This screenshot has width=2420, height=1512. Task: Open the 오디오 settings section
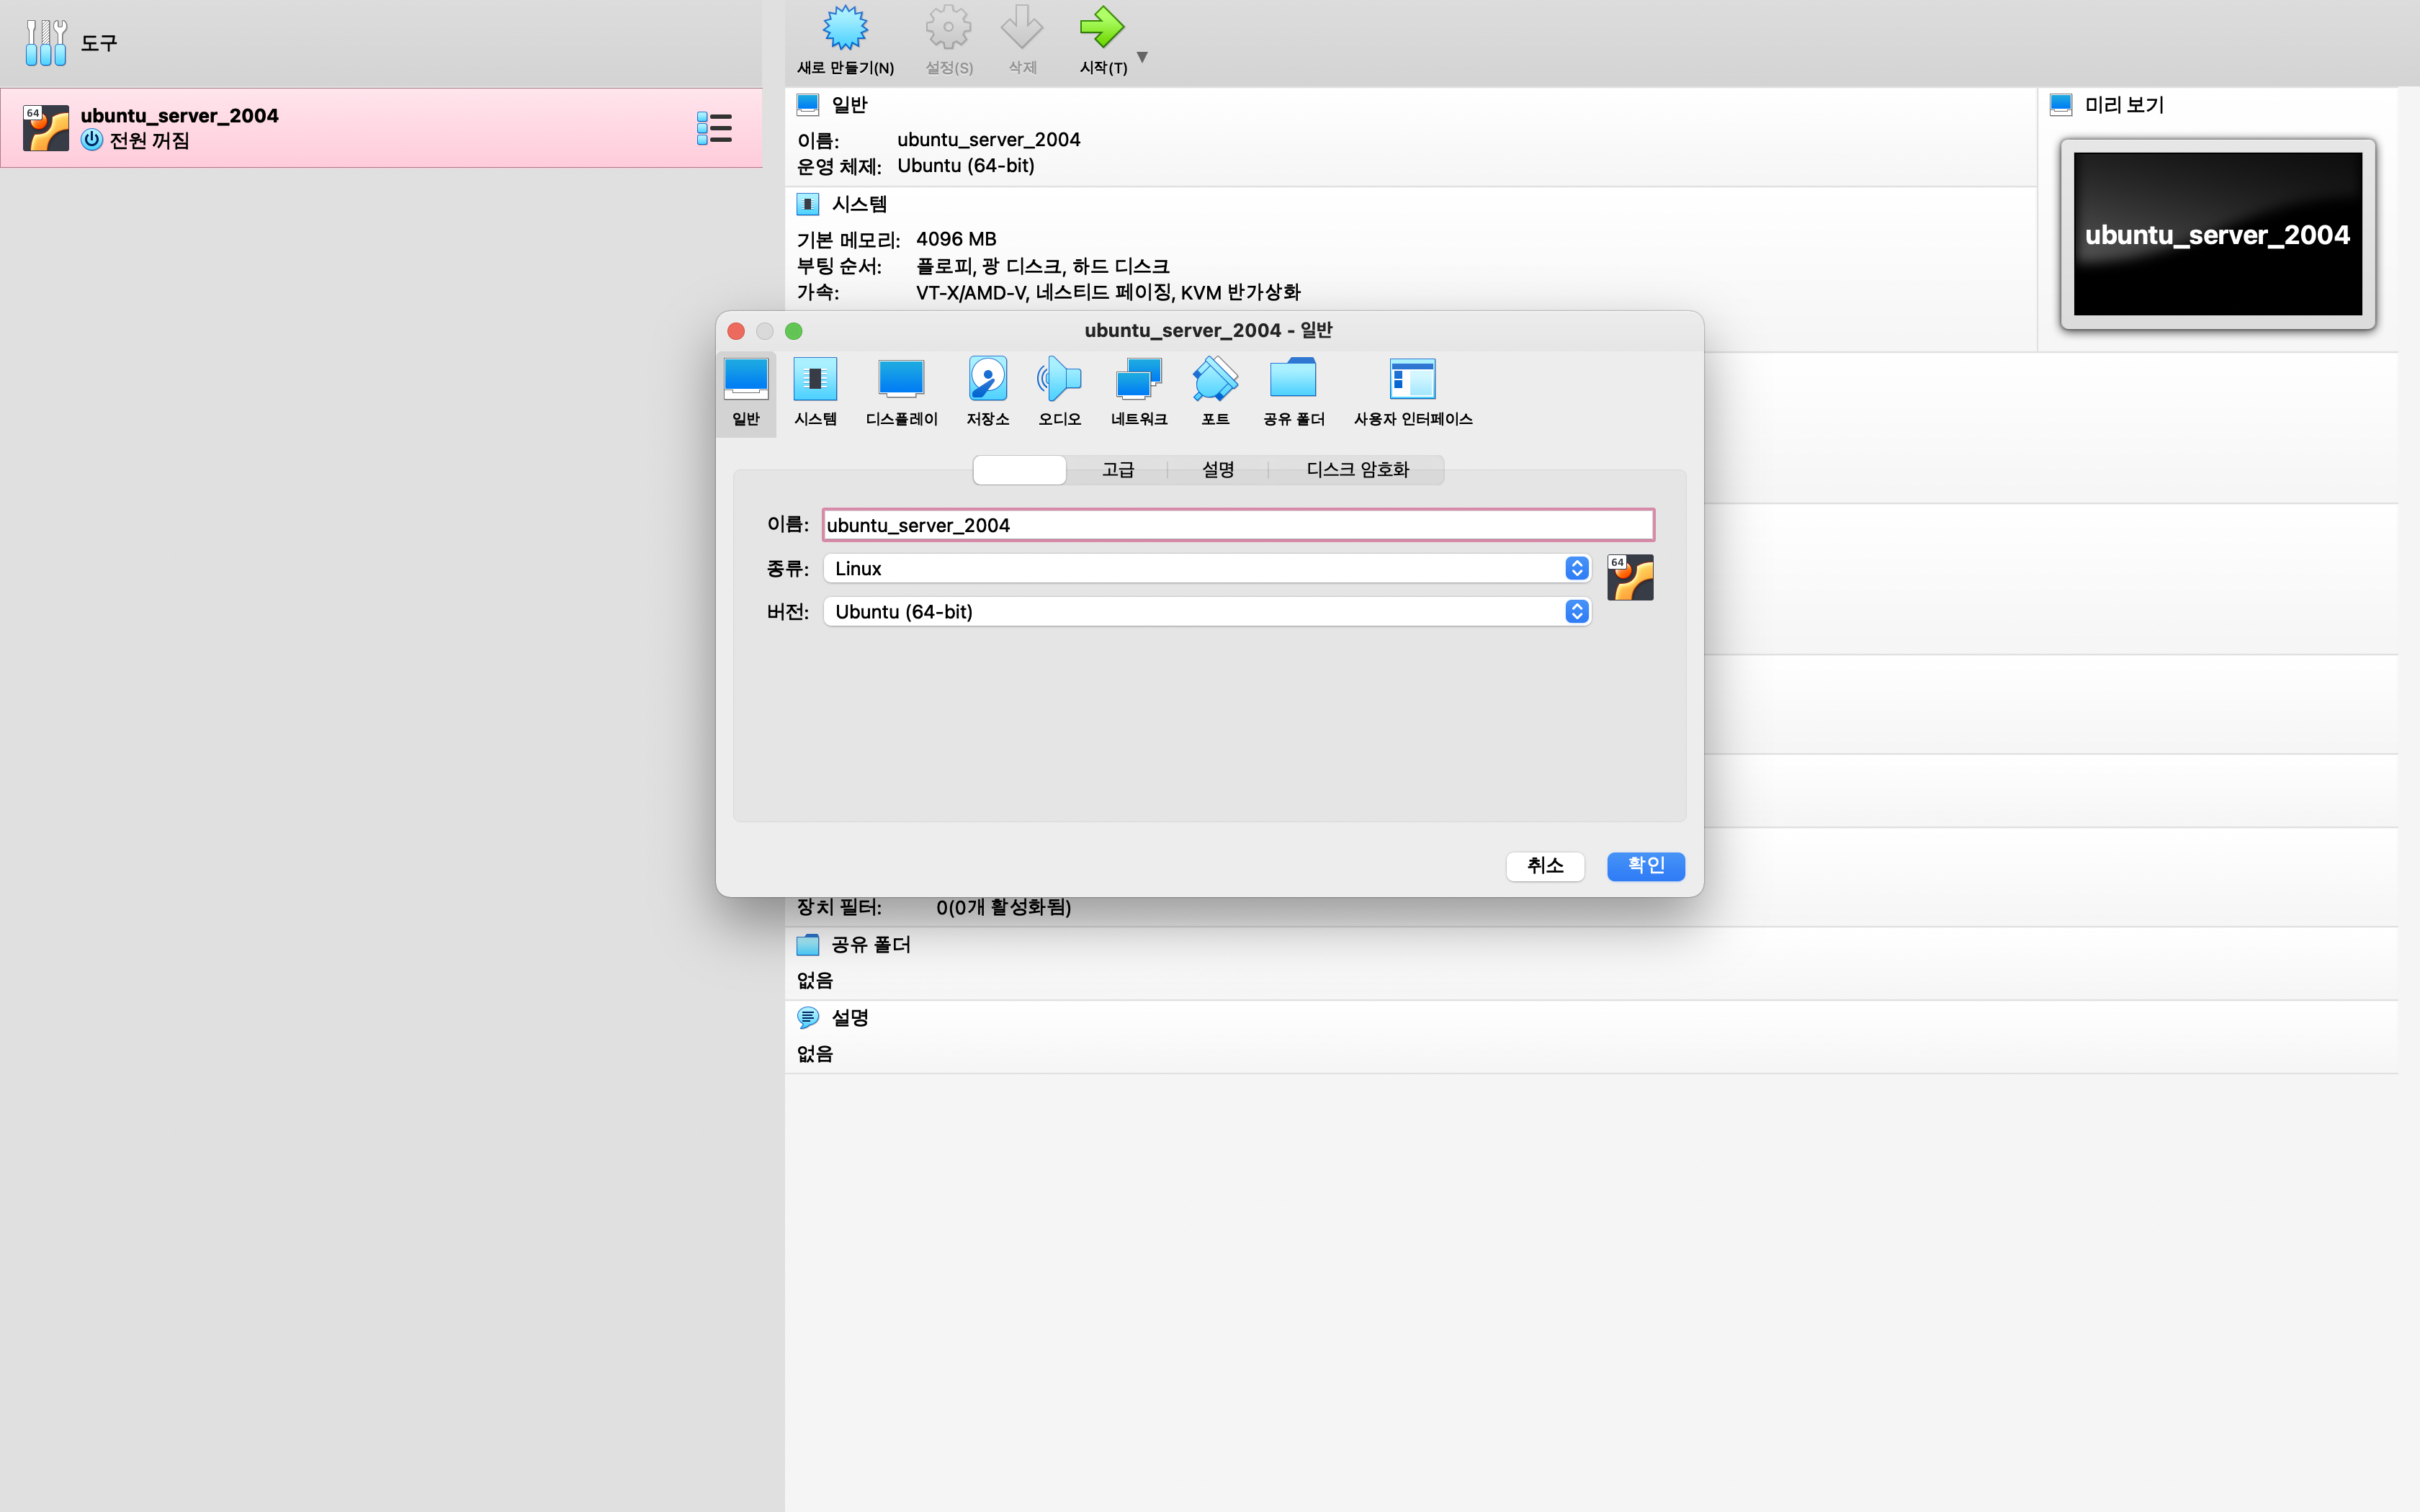(x=1059, y=392)
